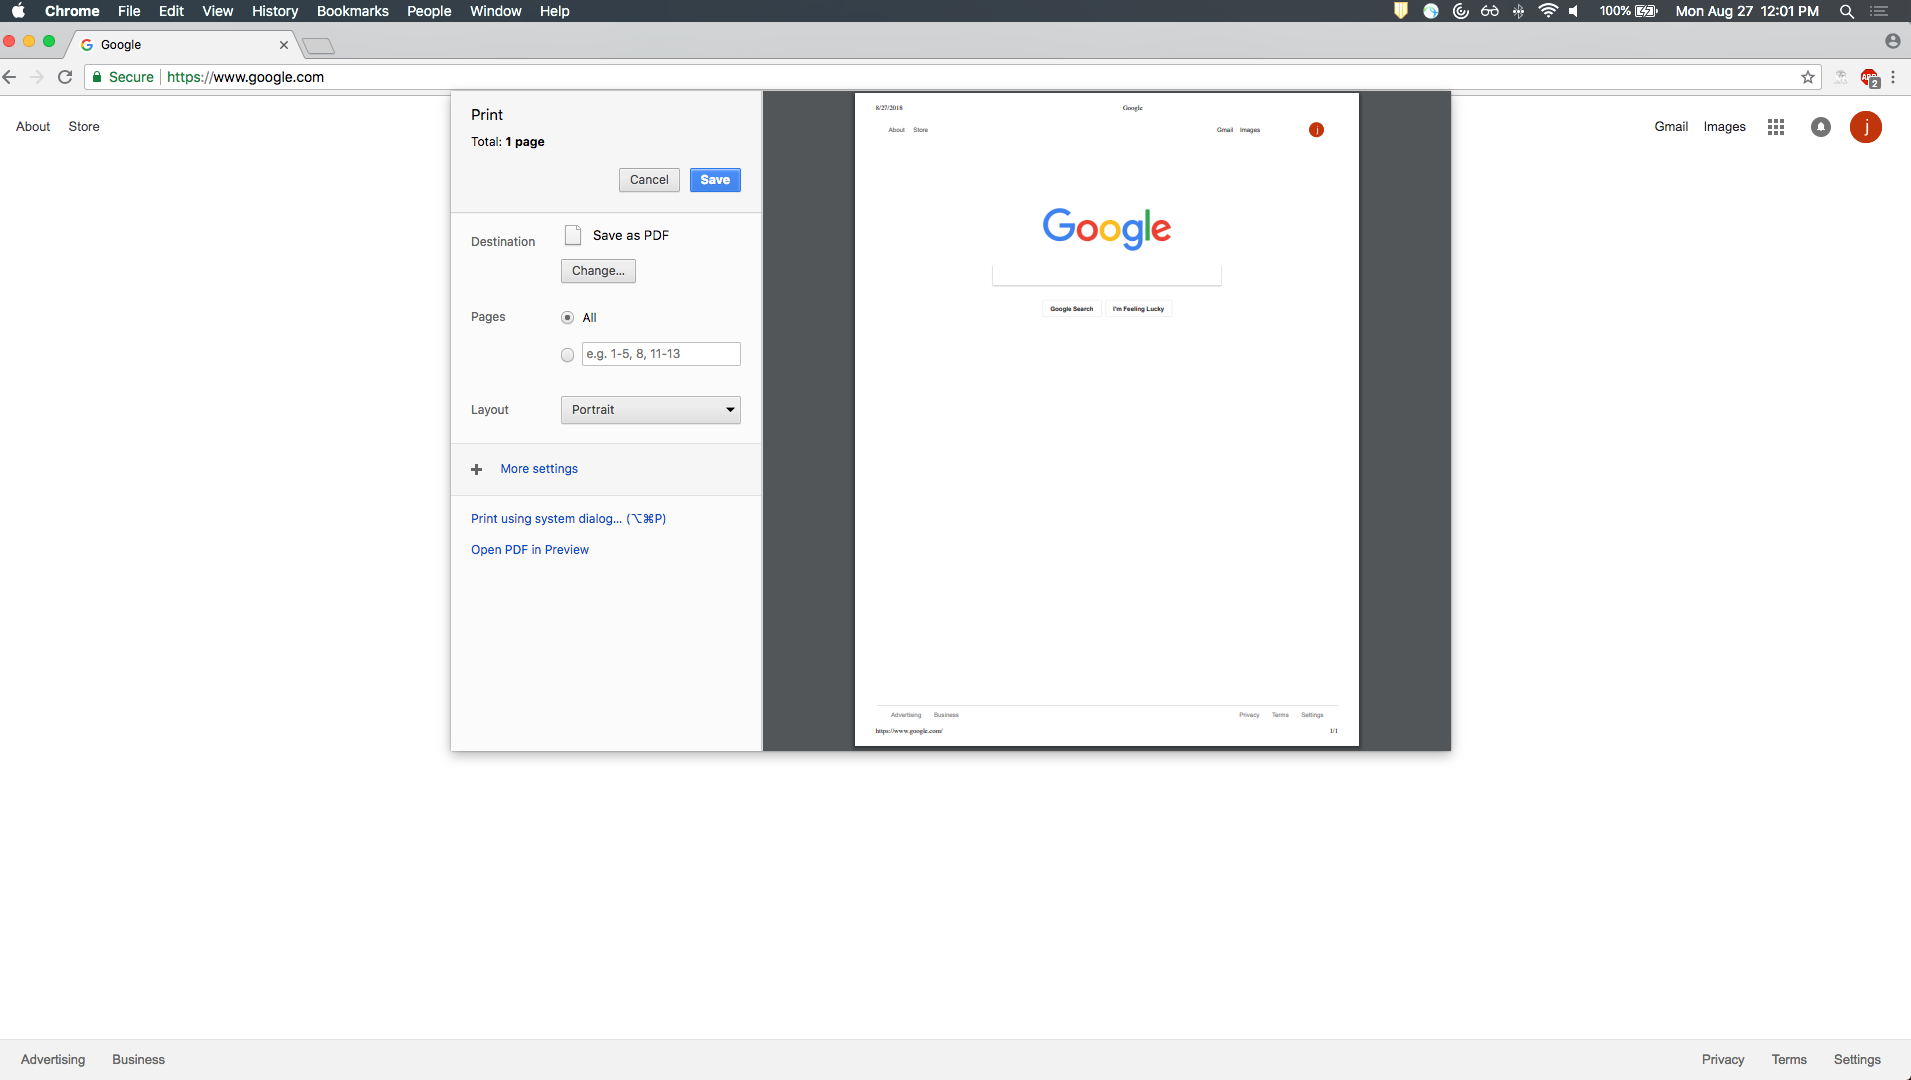
Task: Open the Window menu
Action: pos(496,11)
